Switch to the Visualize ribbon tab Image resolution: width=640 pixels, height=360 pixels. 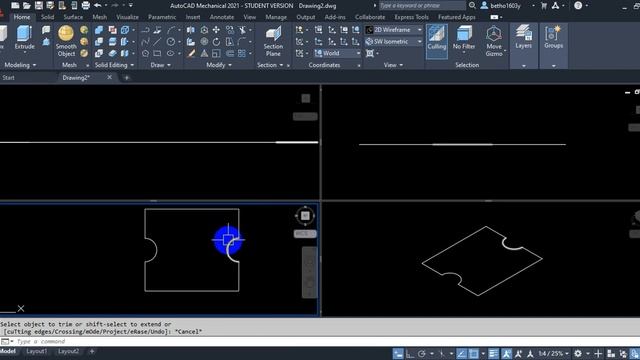(x=127, y=17)
